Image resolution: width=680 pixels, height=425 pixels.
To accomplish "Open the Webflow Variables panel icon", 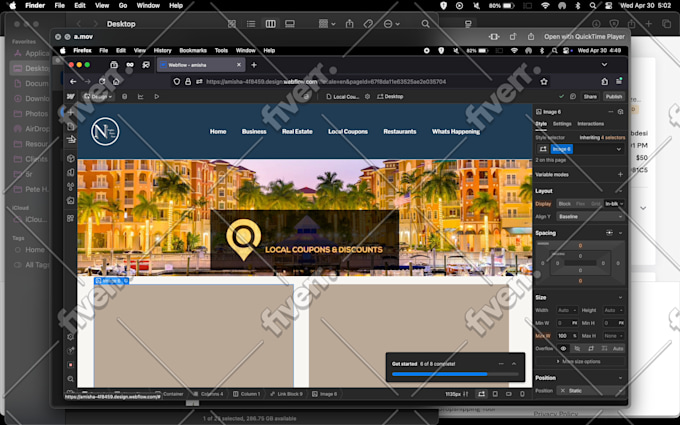I will coord(71,172).
